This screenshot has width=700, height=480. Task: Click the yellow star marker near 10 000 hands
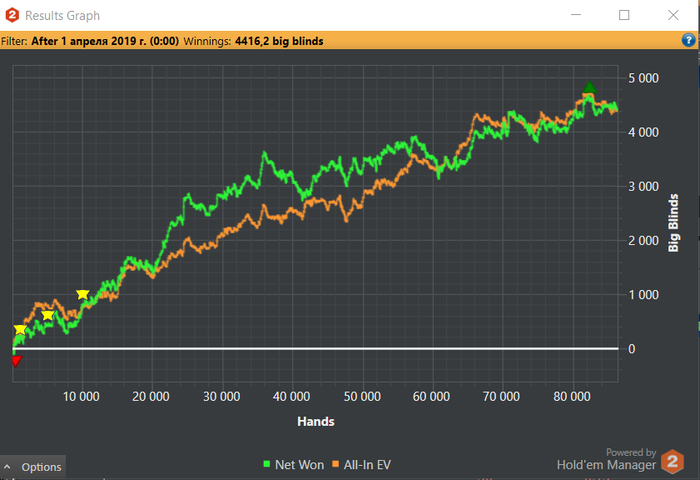(83, 294)
